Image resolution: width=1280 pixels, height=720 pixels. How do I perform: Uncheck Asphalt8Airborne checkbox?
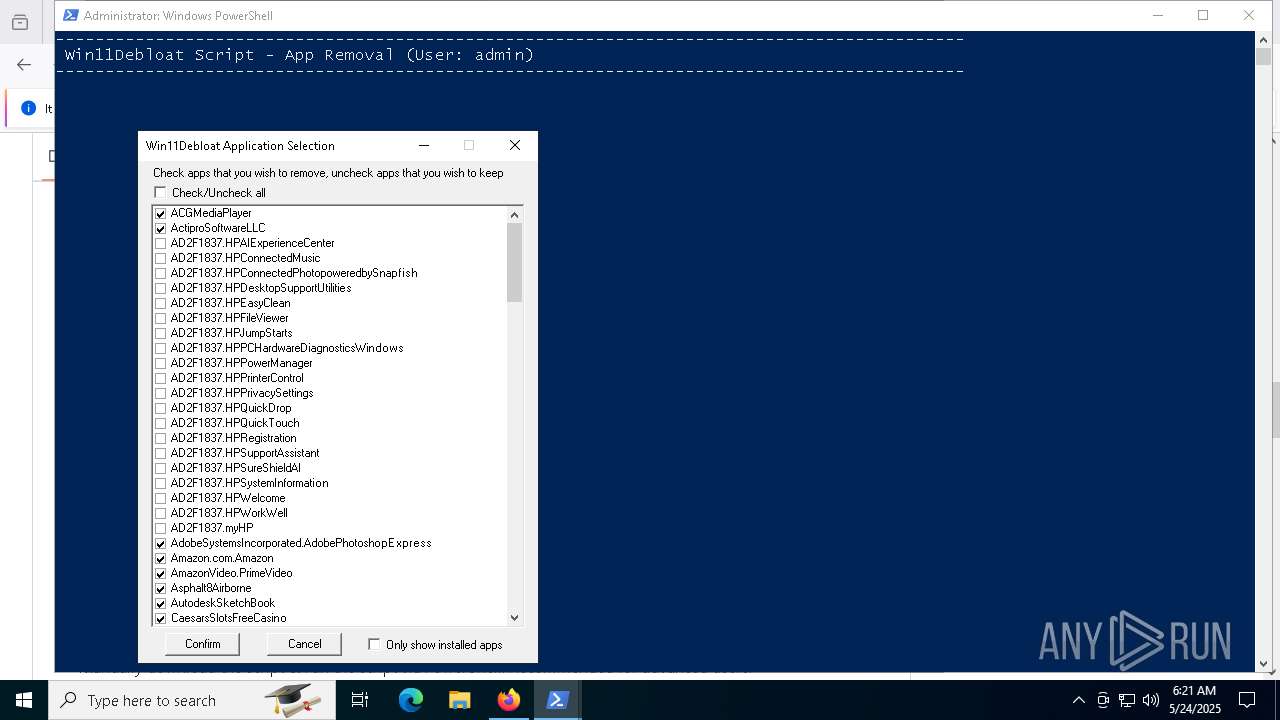coord(161,588)
